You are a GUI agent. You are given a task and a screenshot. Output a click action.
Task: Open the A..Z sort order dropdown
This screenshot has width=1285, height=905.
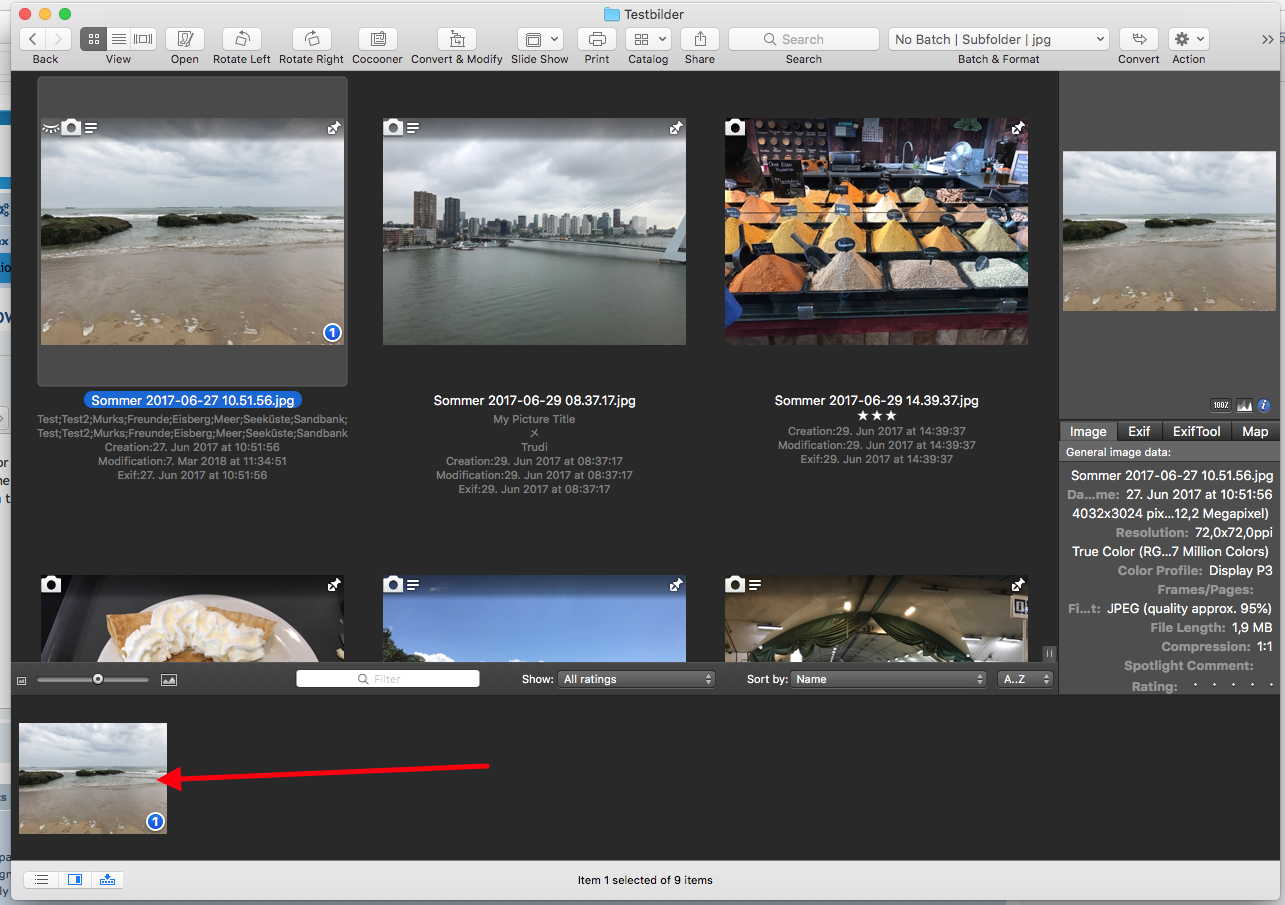pyautogui.click(x=1025, y=679)
